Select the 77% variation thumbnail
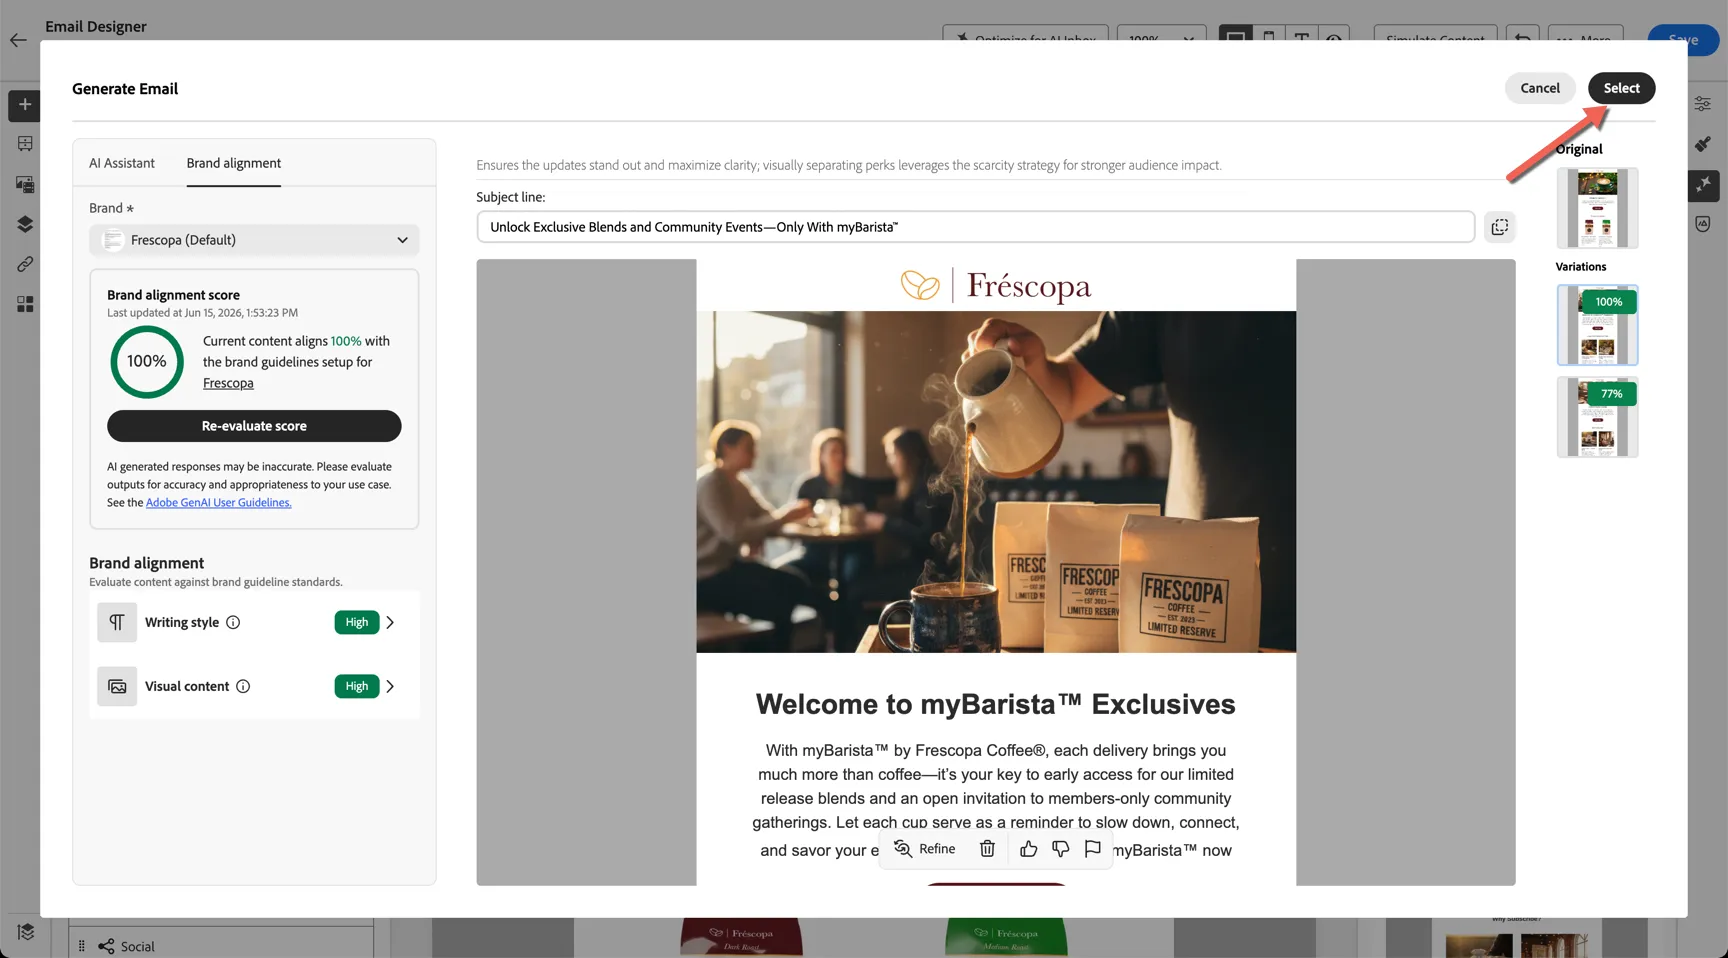Viewport: 1728px width, 958px height. tap(1597, 417)
